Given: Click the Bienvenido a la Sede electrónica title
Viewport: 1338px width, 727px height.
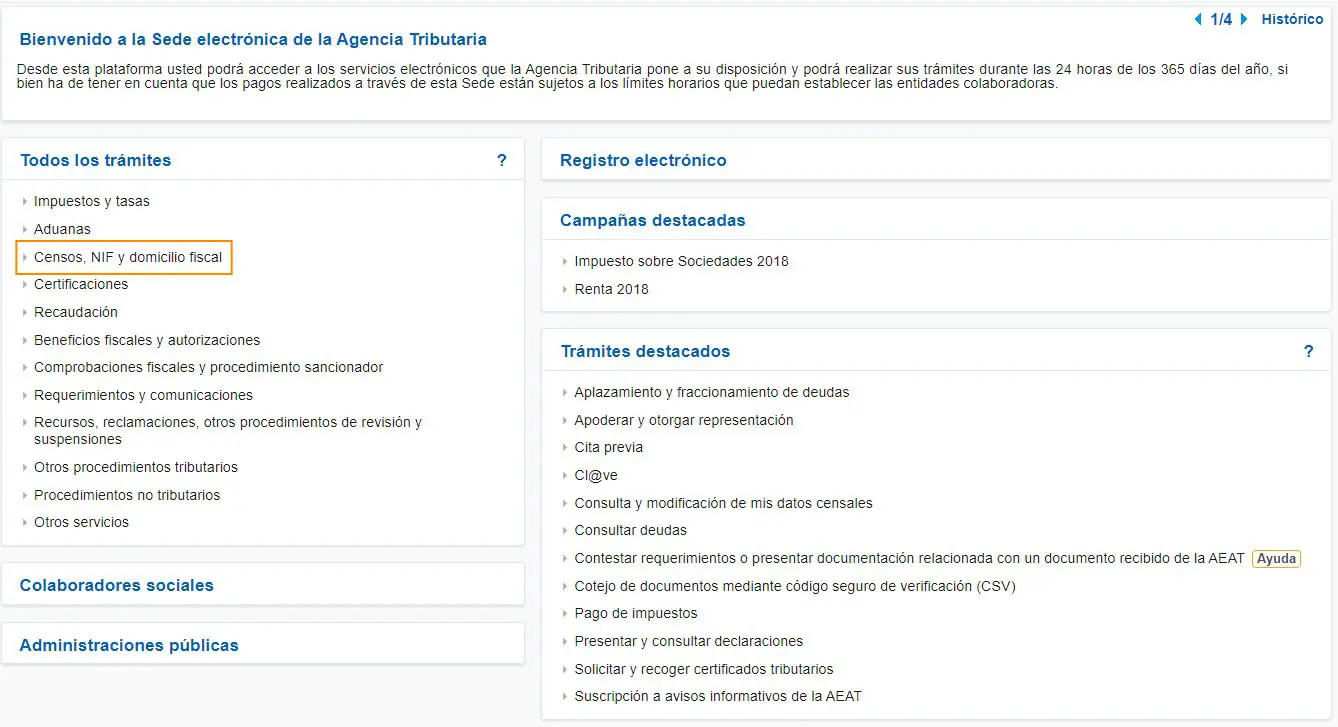Looking at the screenshot, I should (253, 39).
